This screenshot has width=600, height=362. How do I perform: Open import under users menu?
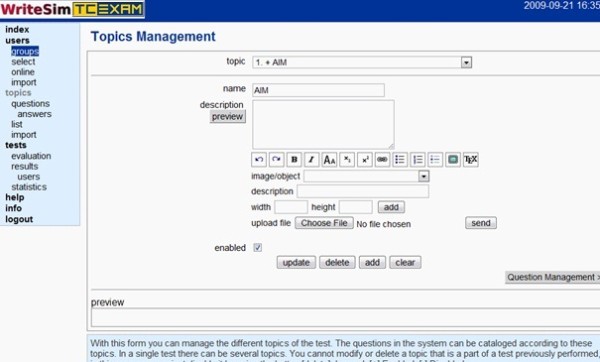24,82
